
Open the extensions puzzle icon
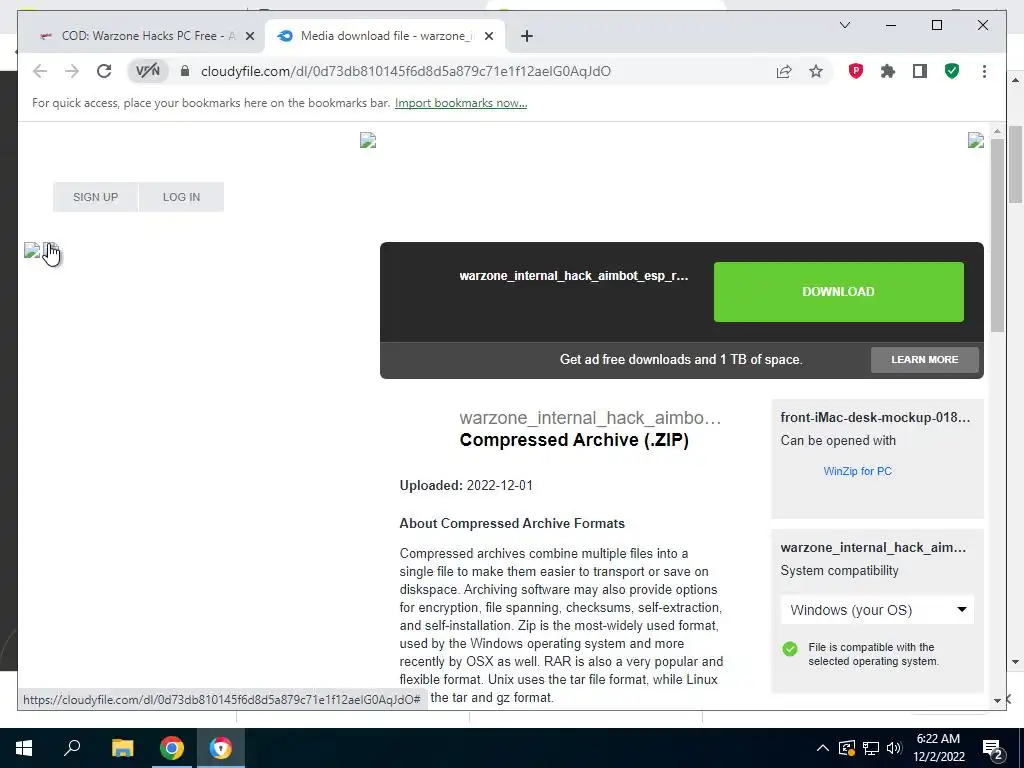coord(888,71)
